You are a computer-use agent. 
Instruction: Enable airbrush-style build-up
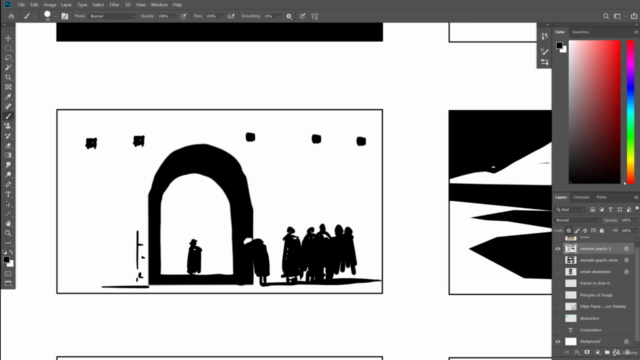pos(231,16)
